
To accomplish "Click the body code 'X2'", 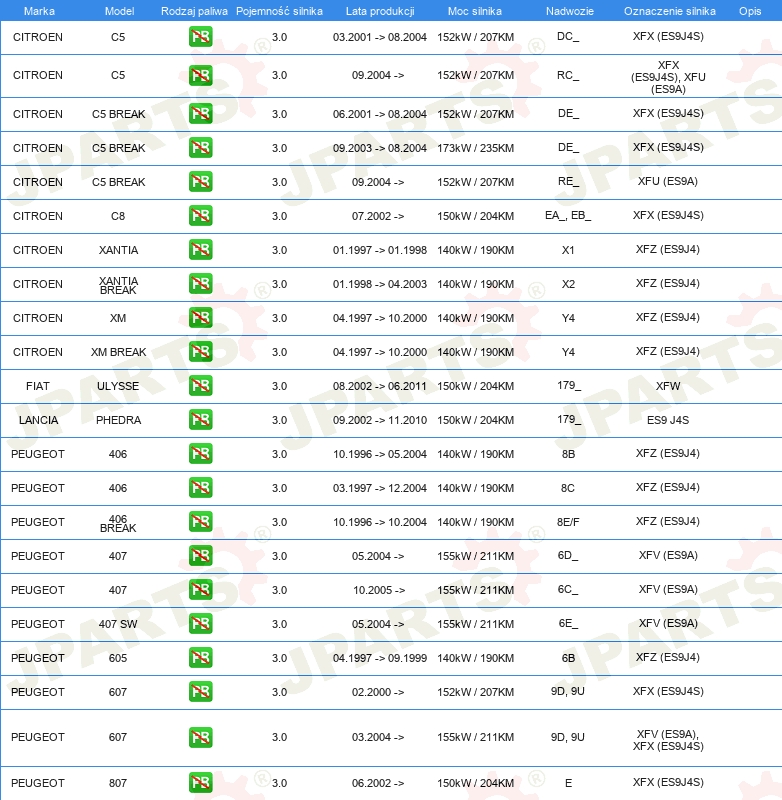I will pyautogui.click(x=568, y=284).
